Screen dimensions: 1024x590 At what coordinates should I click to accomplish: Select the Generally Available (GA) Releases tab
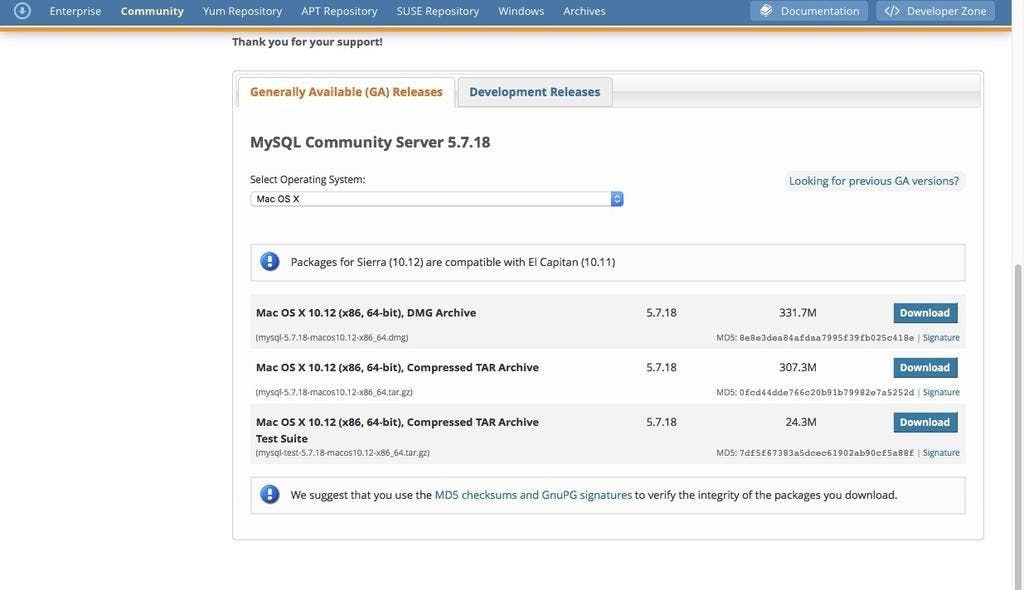point(346,92)
